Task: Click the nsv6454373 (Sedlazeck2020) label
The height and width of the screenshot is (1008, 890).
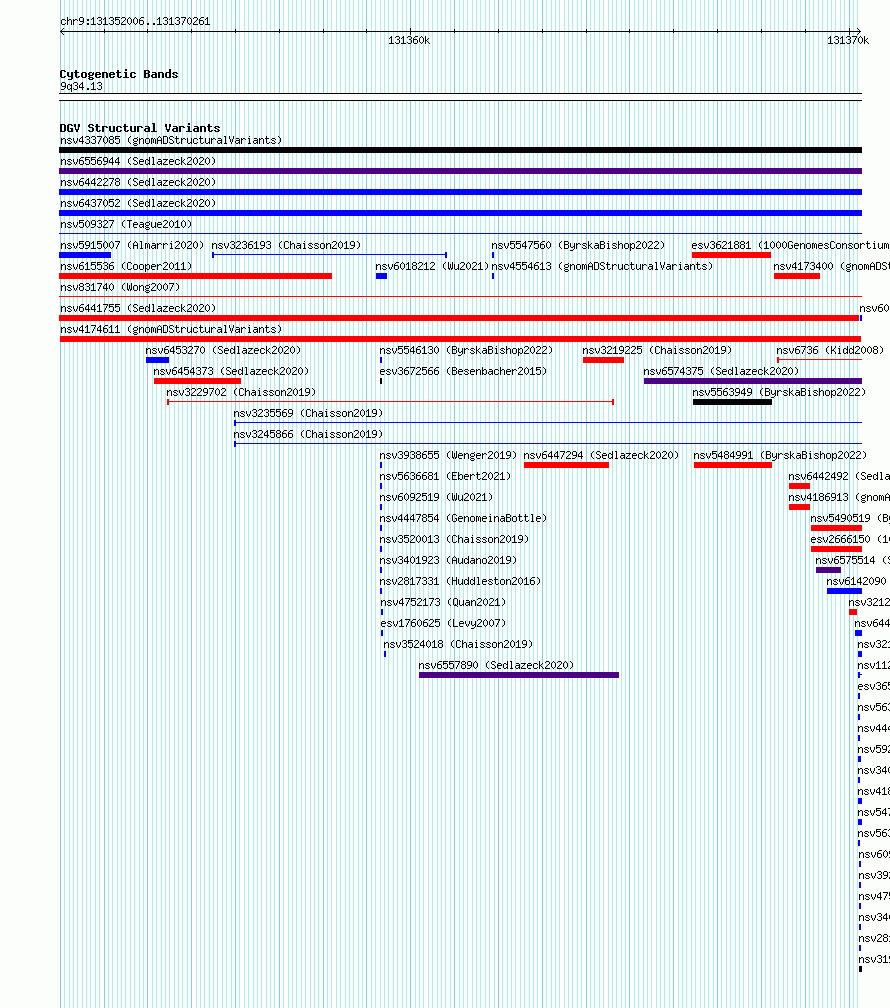Action: [231, 372]
